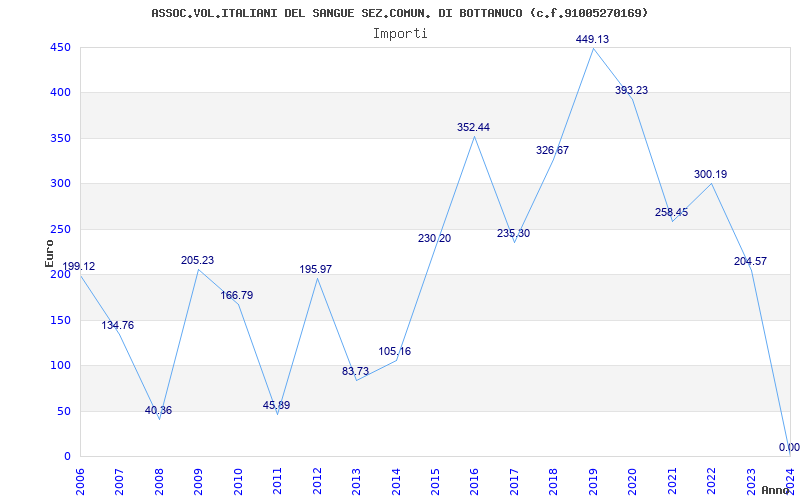Click the chart title ASSOC.VOL.ITALIANI DEL SANGUE

(x=399, y=13)
